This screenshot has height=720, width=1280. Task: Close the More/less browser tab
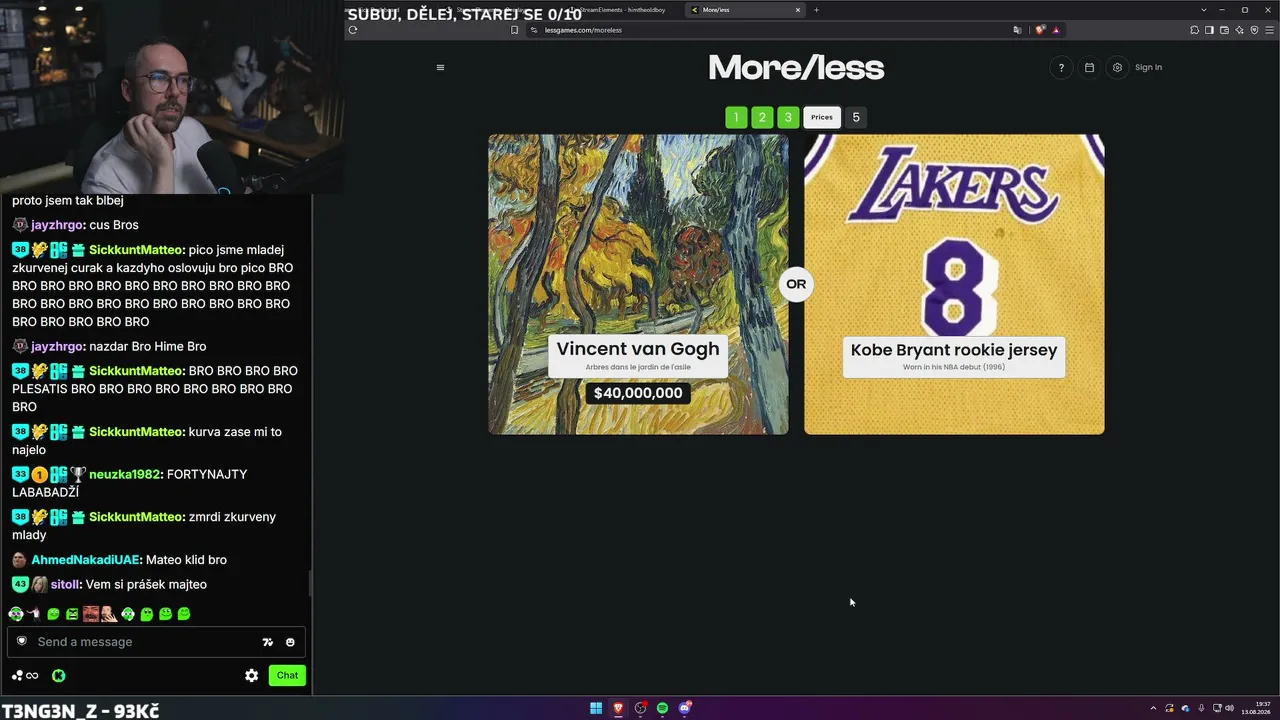pyautogui.click(x=798, y=10)
